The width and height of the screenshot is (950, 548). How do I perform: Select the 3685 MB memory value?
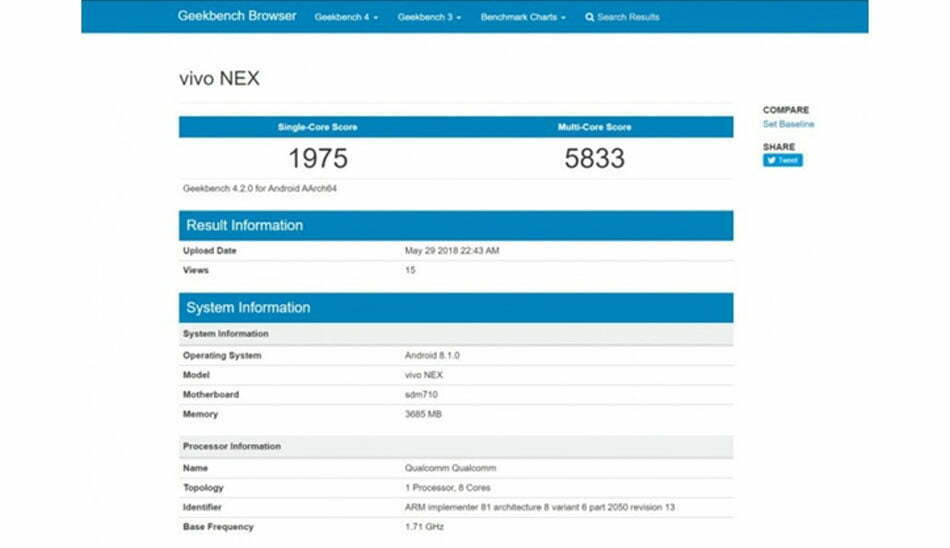pyautogui.click(x=423, y=415)
